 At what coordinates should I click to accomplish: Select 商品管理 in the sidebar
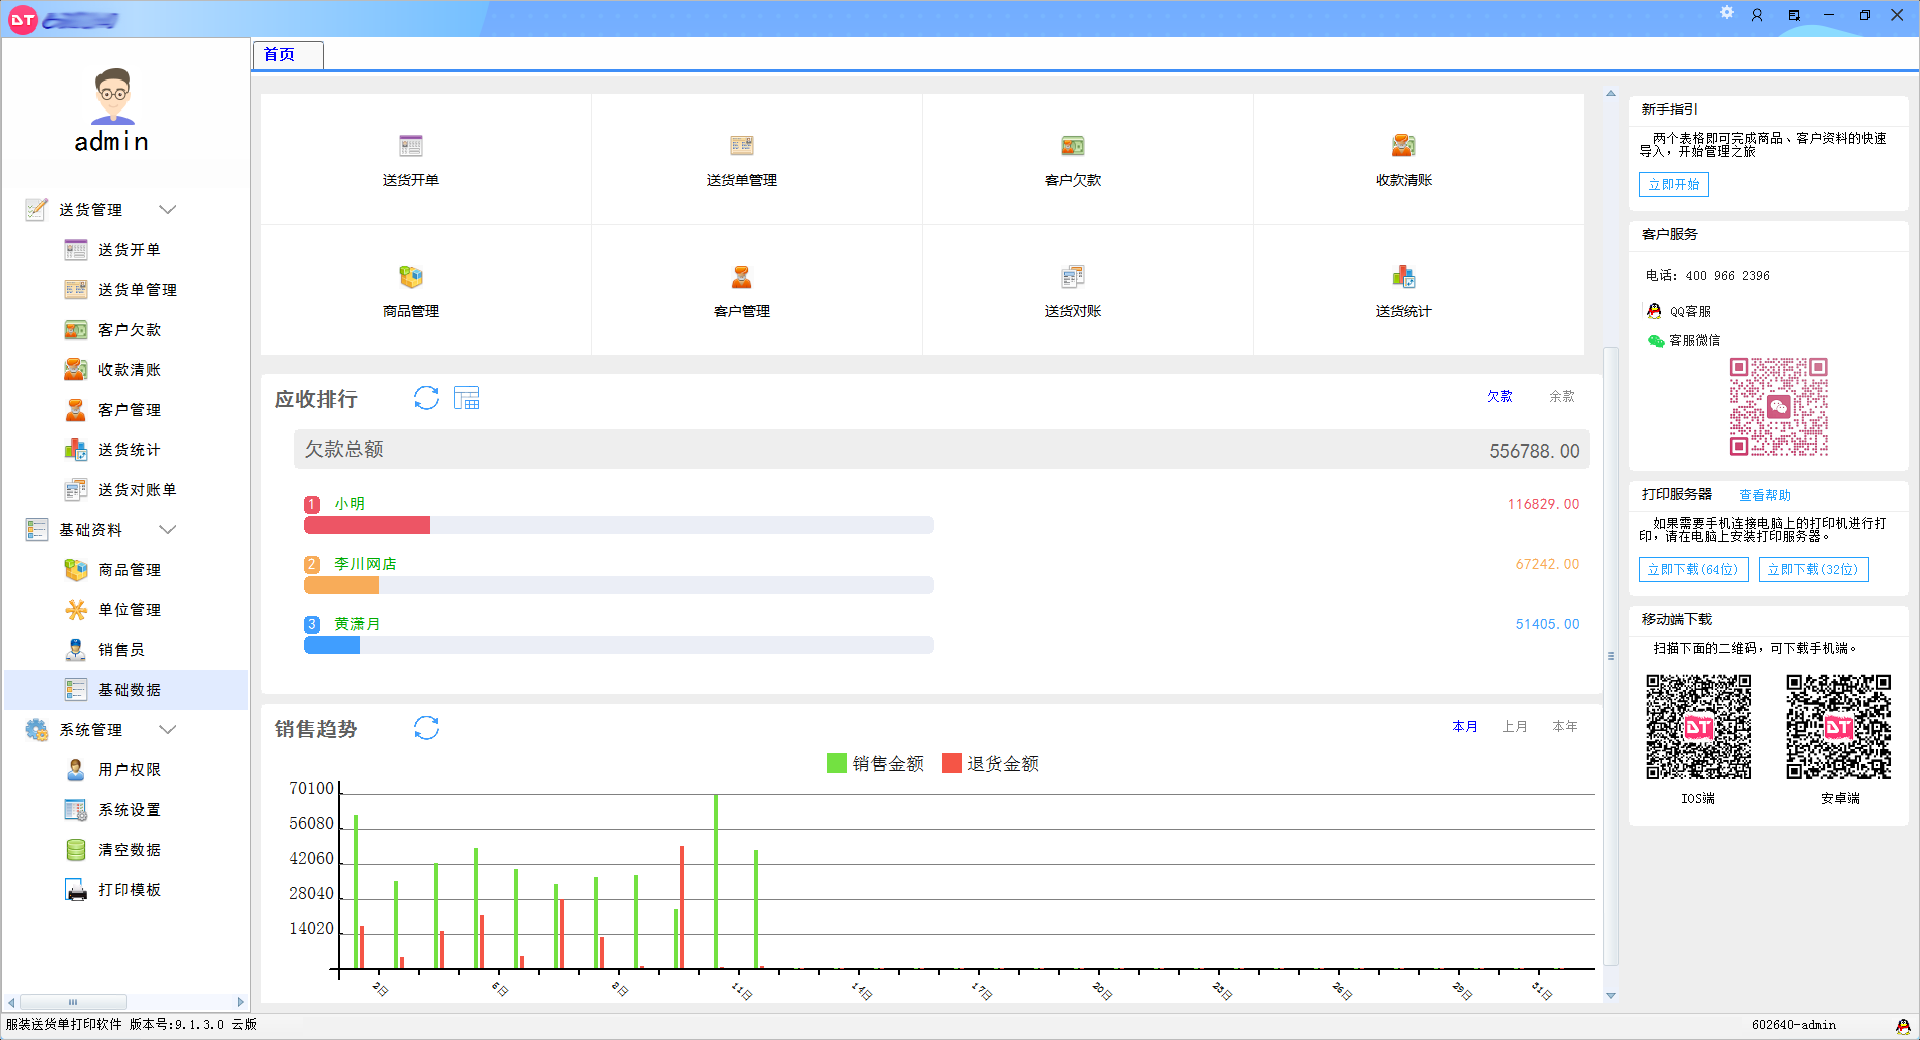click(x=128, y=570)
